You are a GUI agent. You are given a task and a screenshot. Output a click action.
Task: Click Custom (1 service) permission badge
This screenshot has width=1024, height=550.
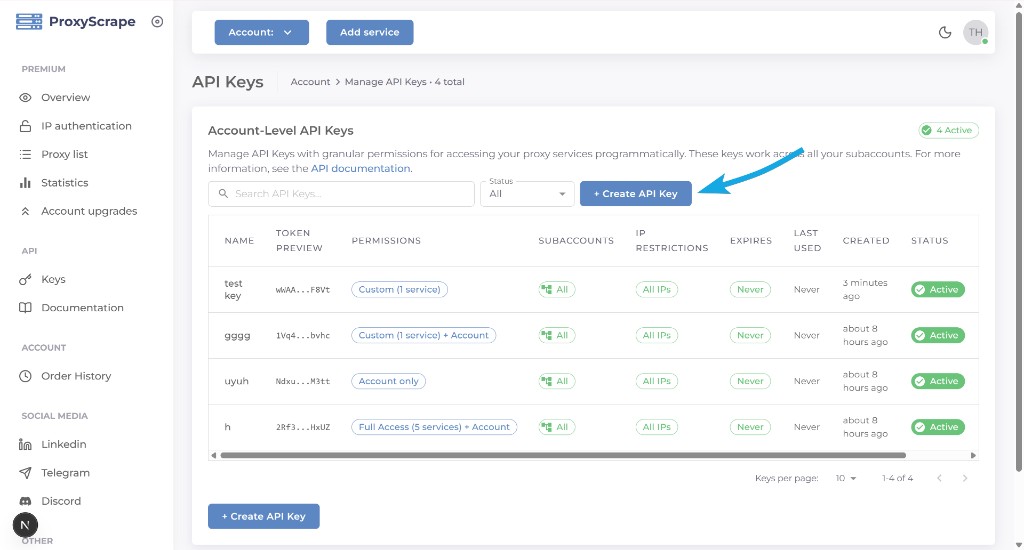[x=399, y=289]
